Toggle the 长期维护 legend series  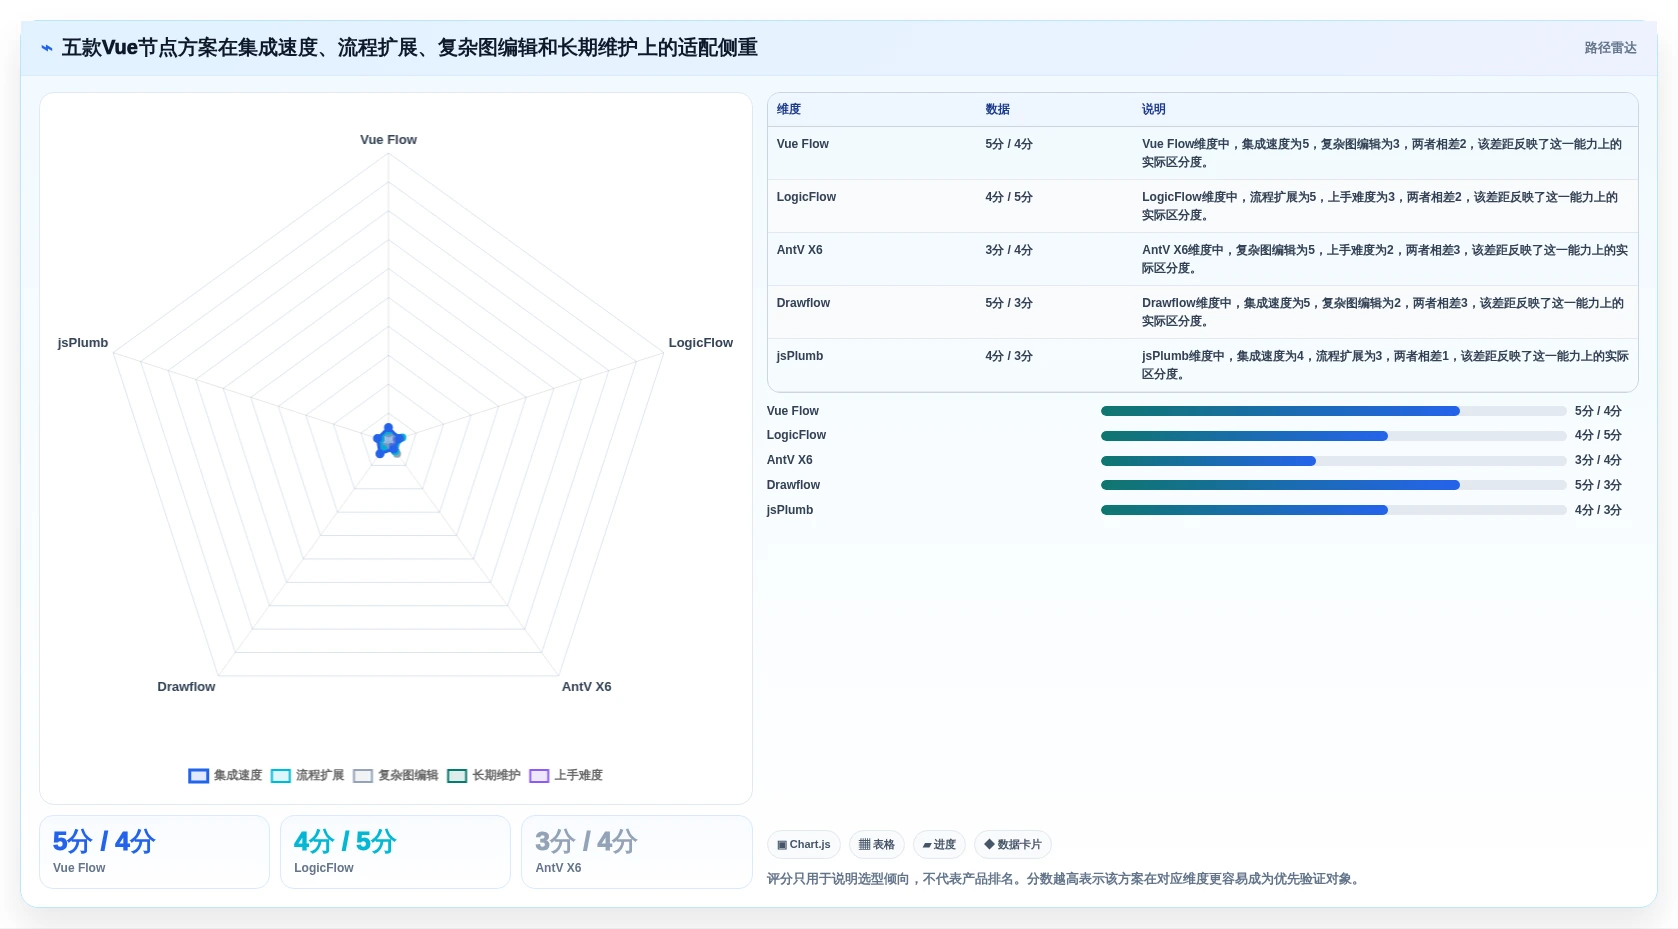tap(484, 775)
